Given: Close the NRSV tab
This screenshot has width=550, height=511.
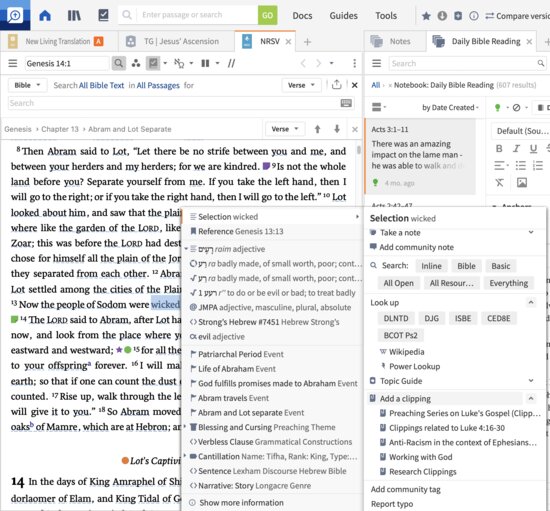Looking at the screenshot, I should [288, 42].
